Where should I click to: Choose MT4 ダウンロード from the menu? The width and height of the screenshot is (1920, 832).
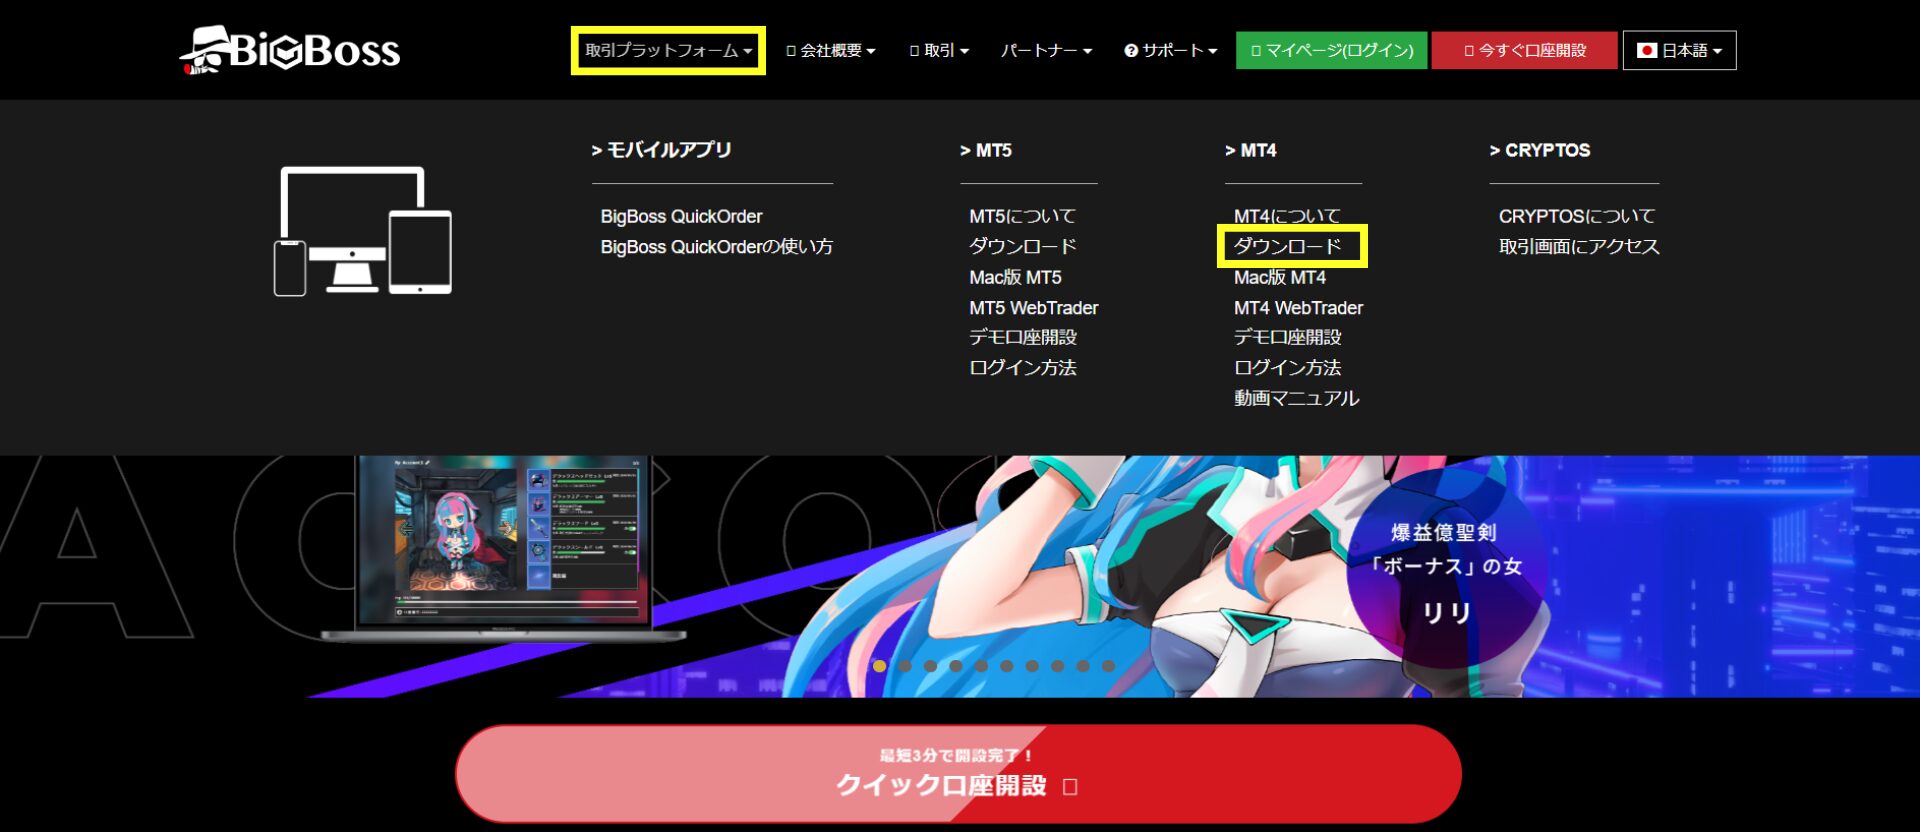pos(1287,246)
